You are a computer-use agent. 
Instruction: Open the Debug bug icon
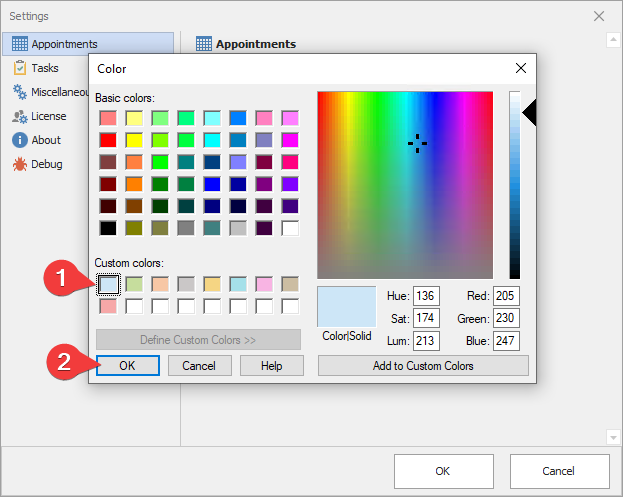(19, 164)
